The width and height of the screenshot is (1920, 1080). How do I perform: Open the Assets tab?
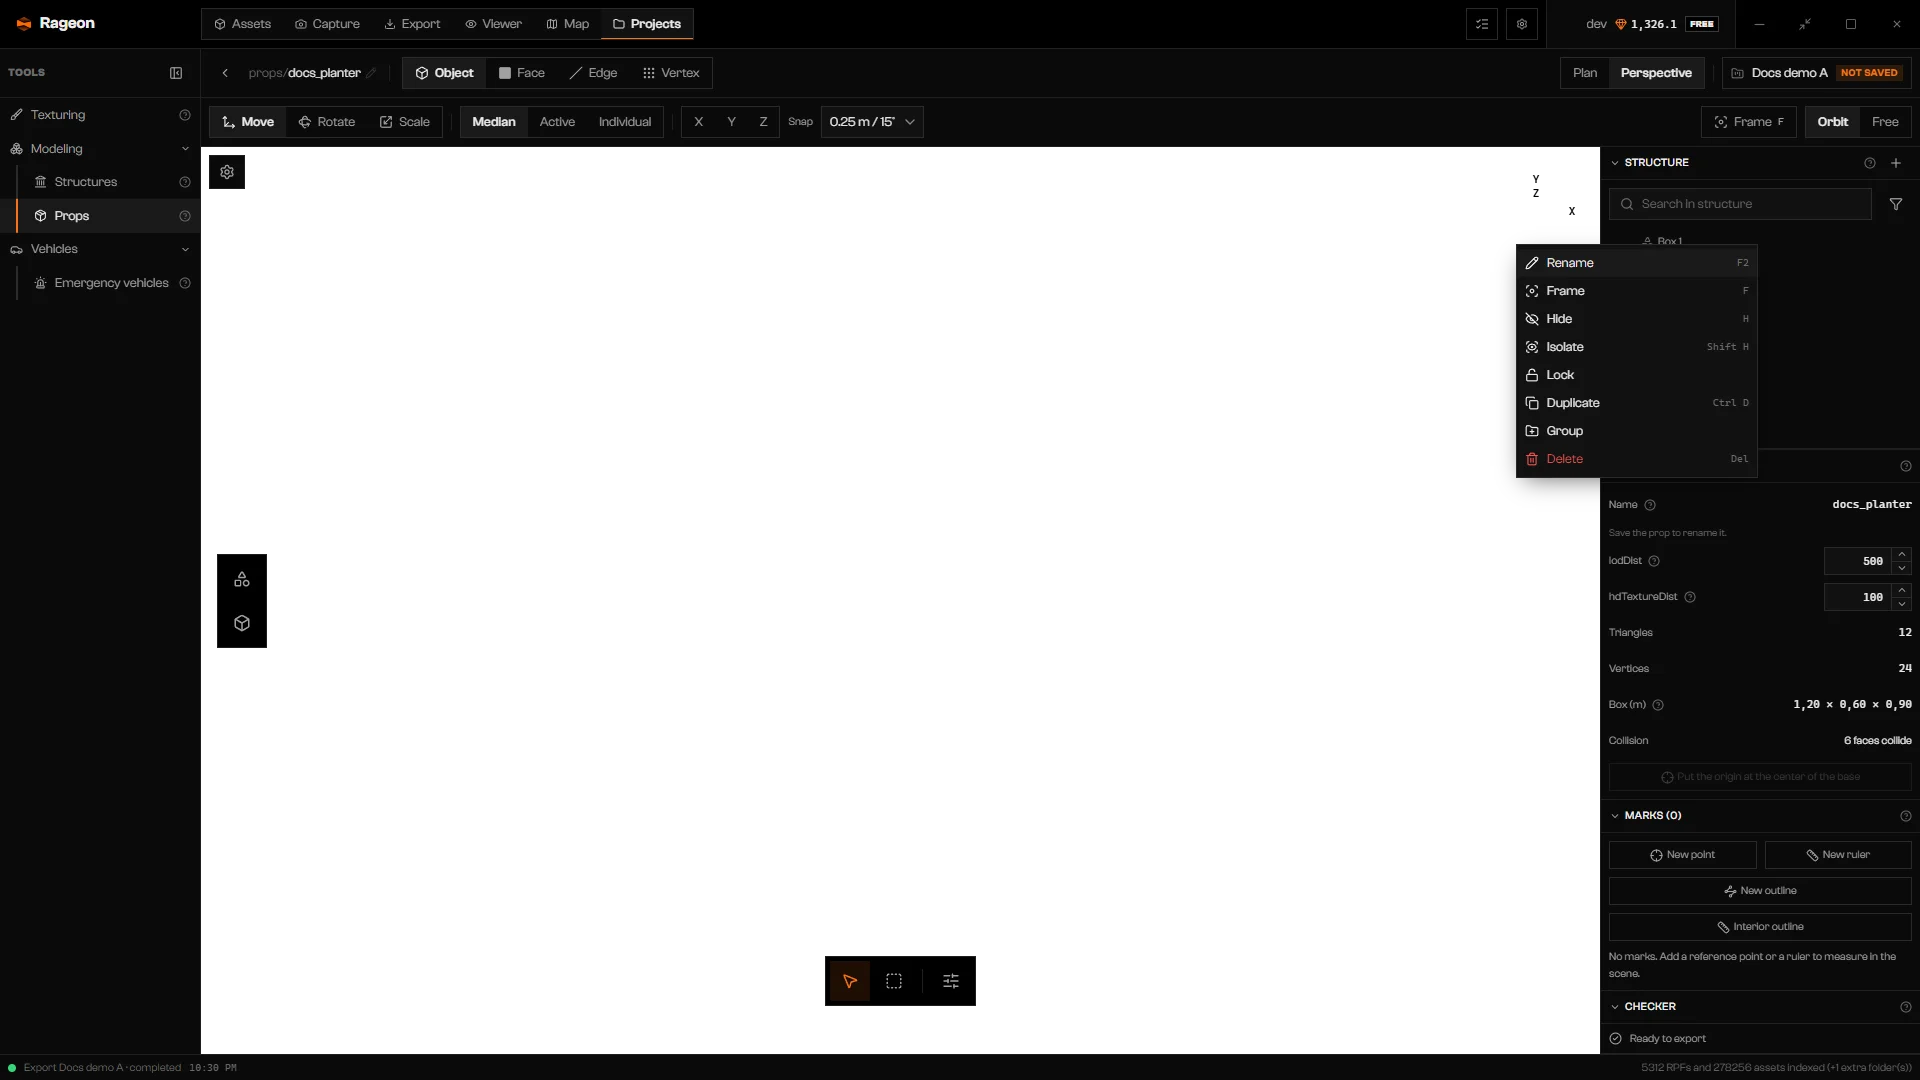tap(243, 24)
